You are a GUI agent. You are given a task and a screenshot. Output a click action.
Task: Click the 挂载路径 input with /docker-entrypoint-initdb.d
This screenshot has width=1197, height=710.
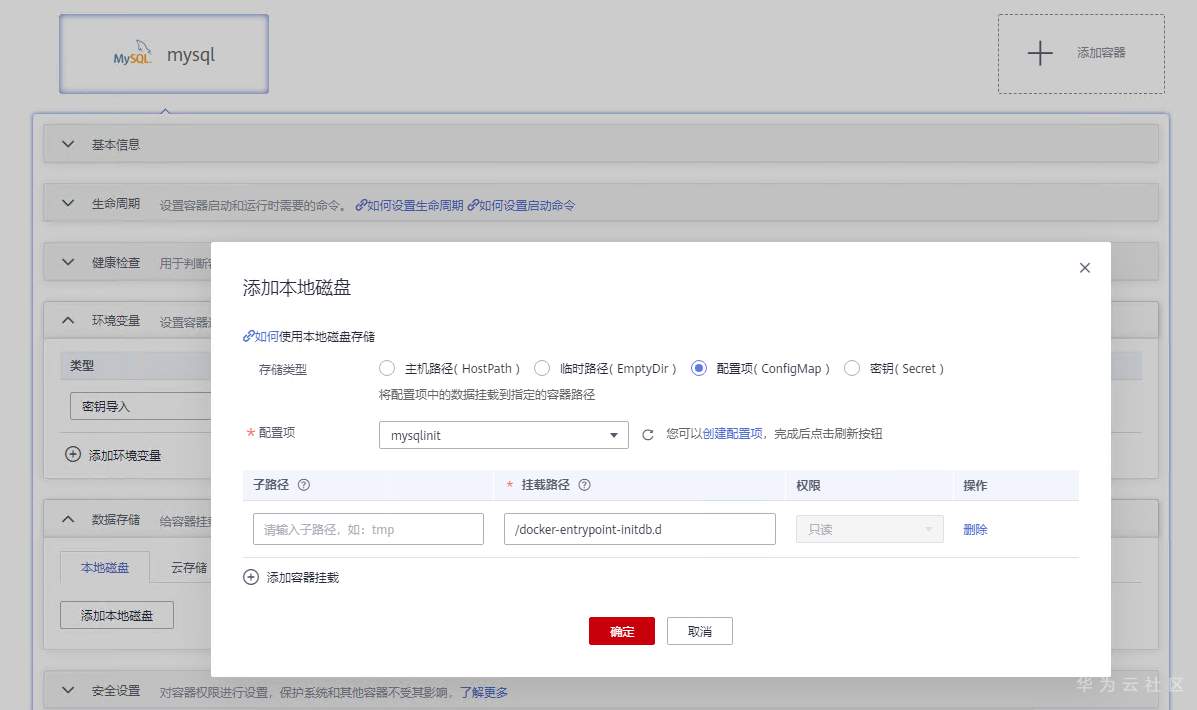point(640,529)
